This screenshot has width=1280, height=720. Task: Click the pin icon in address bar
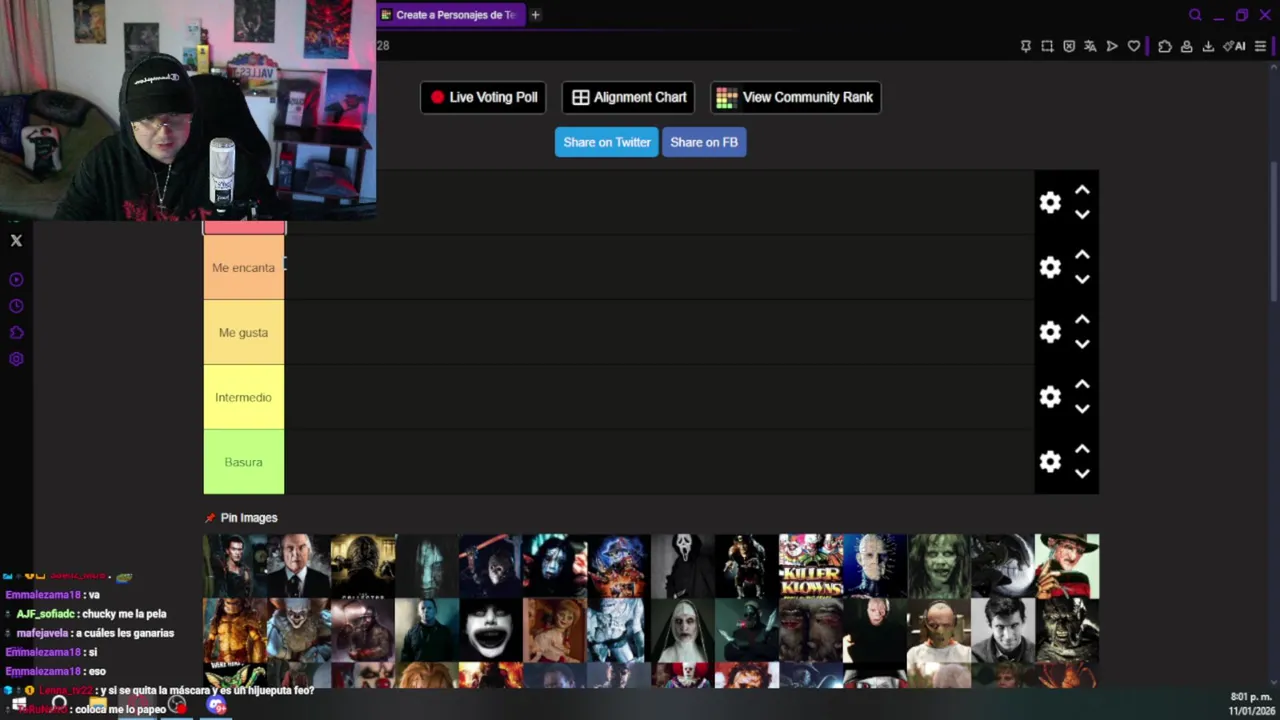coord(1025,46)
